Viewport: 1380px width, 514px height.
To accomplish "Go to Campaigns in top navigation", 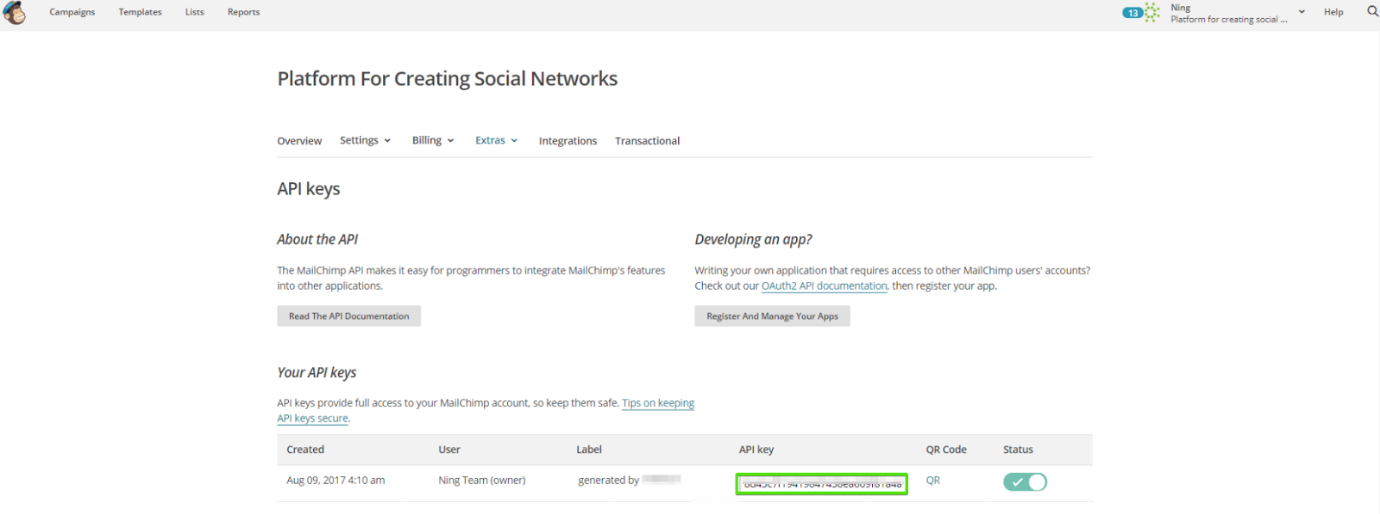I will click(x=72, y=12).
